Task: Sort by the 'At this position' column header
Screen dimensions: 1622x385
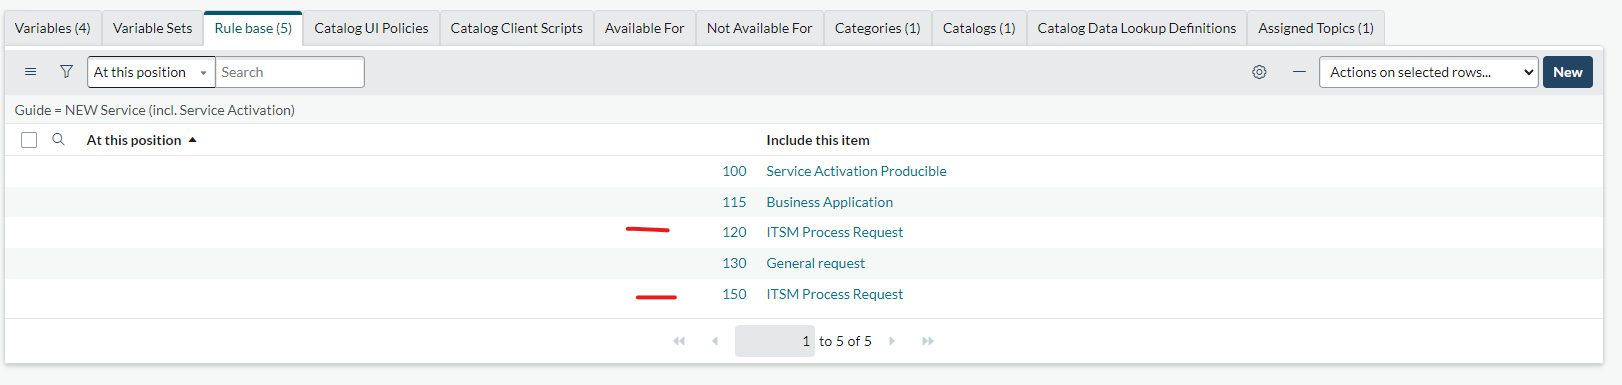Action: 134,140
